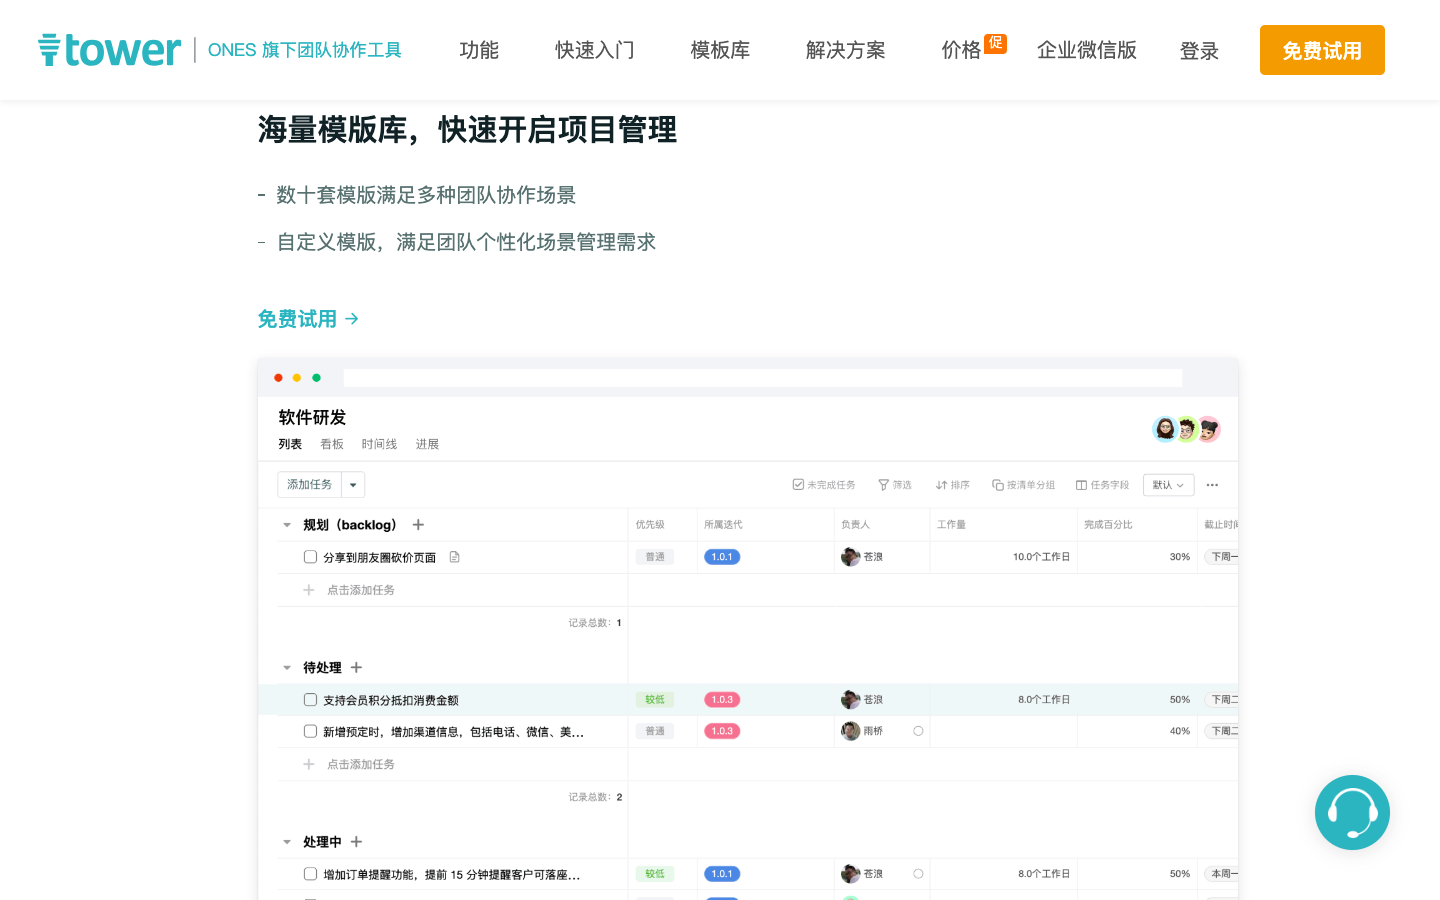Viewport: 1440px width, 900px height.
Task: Switch to the 看板 view tab
Action: (331, 444)
